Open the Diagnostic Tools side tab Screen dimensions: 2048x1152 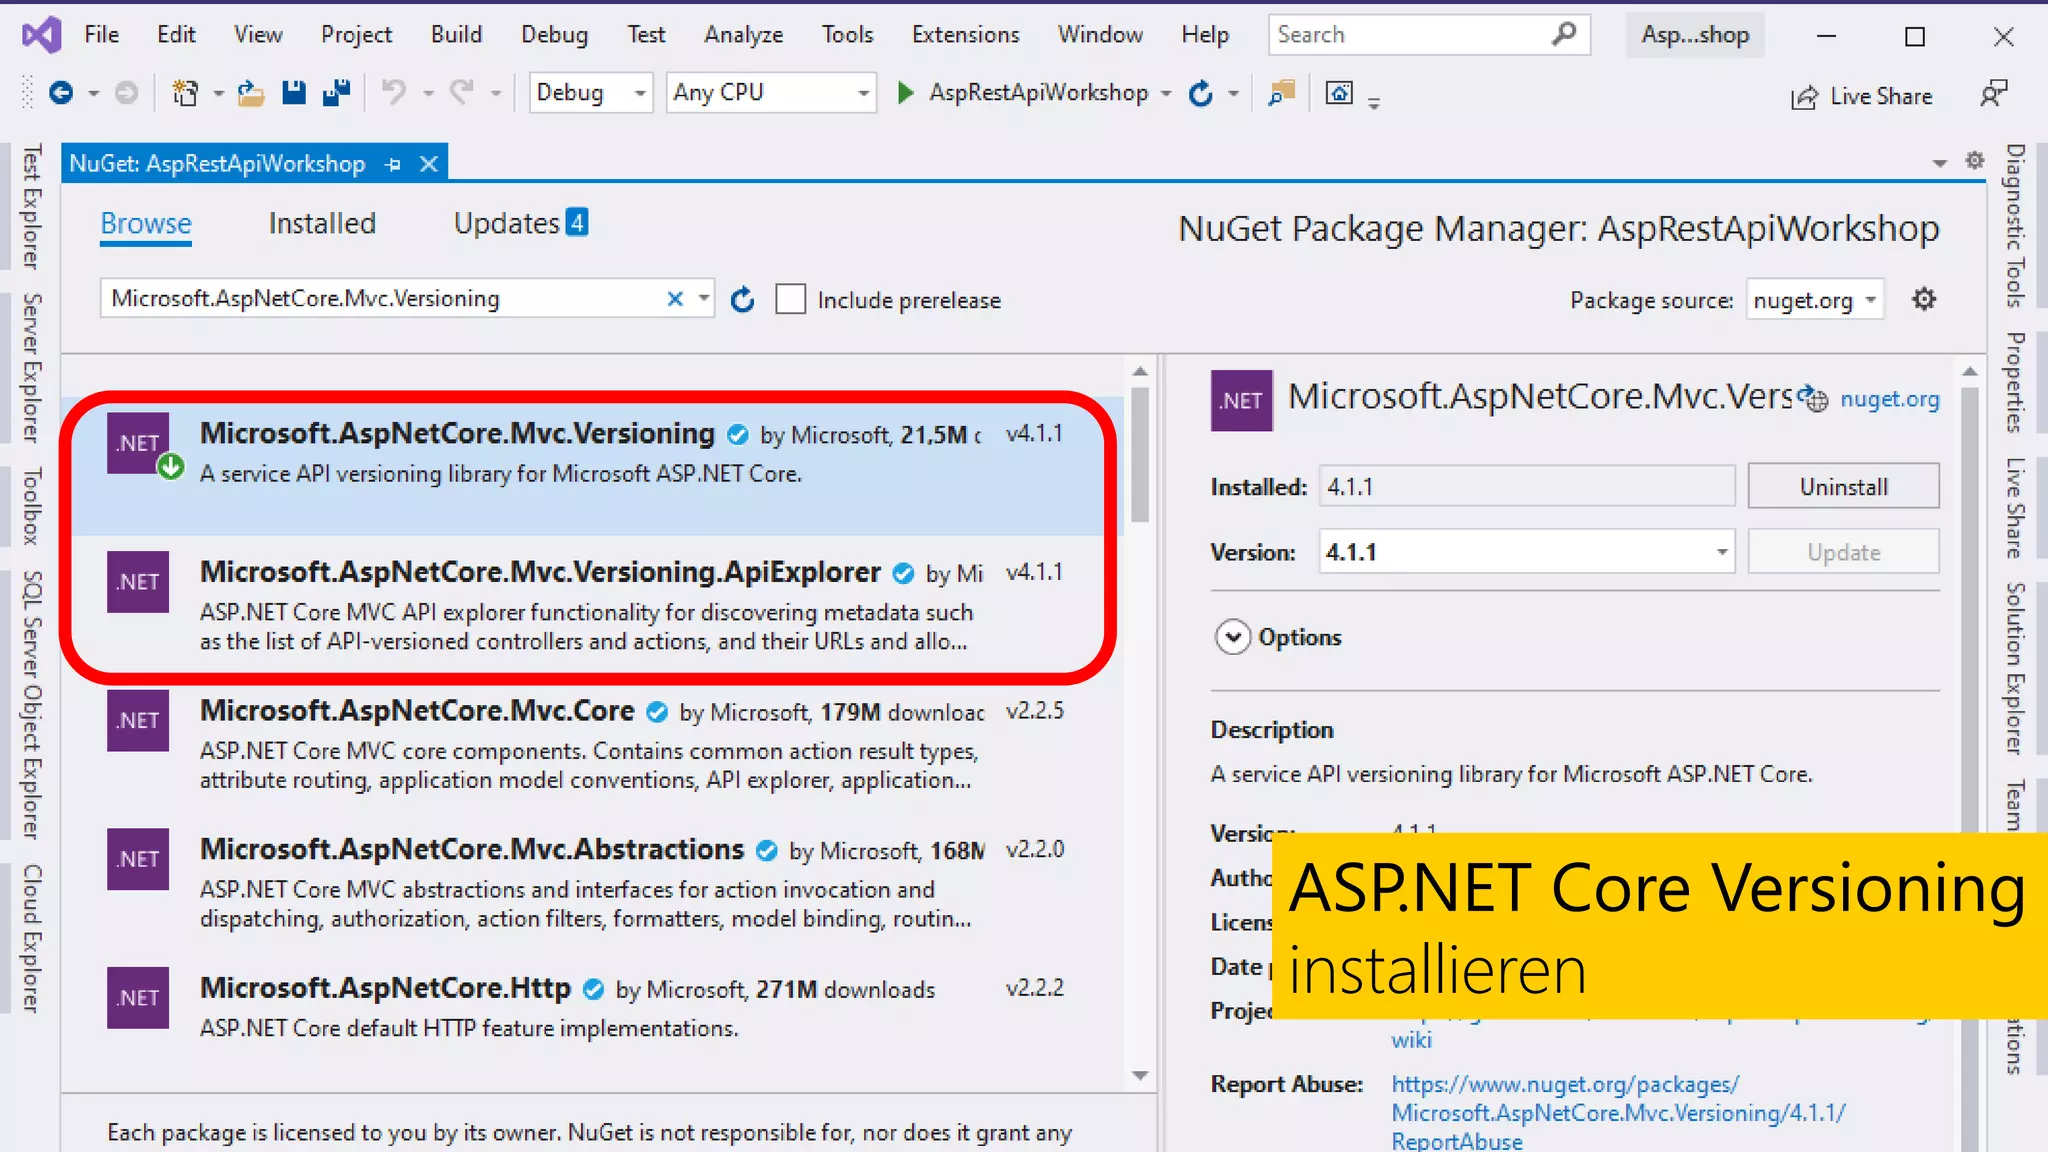[x=2014, y=226]
